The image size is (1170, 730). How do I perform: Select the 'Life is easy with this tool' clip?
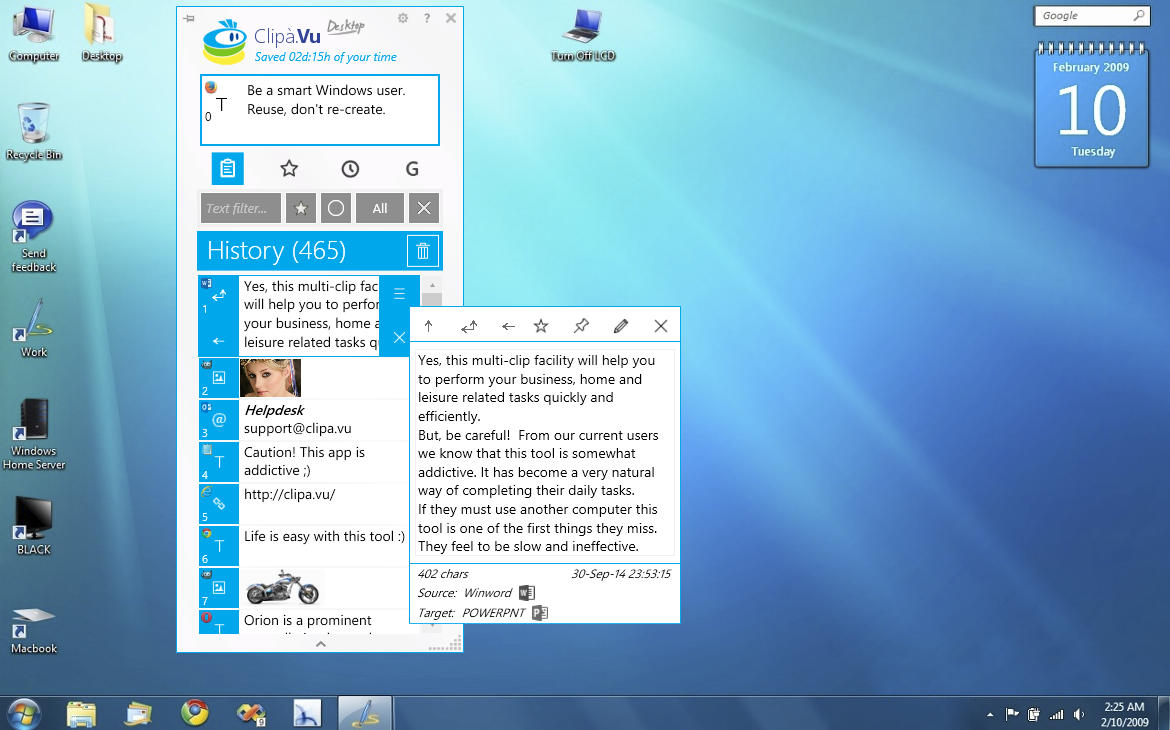click(x=322, y=545)
